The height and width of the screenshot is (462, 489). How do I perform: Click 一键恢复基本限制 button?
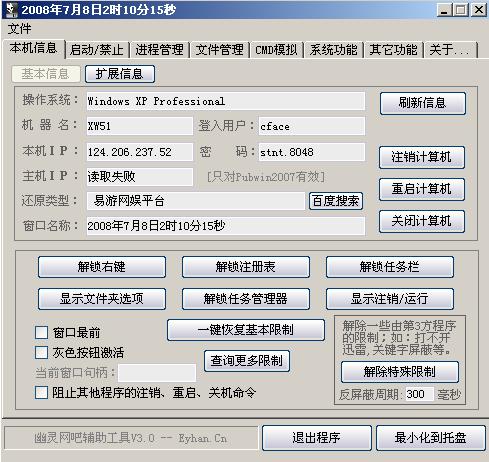pos(246,330)
